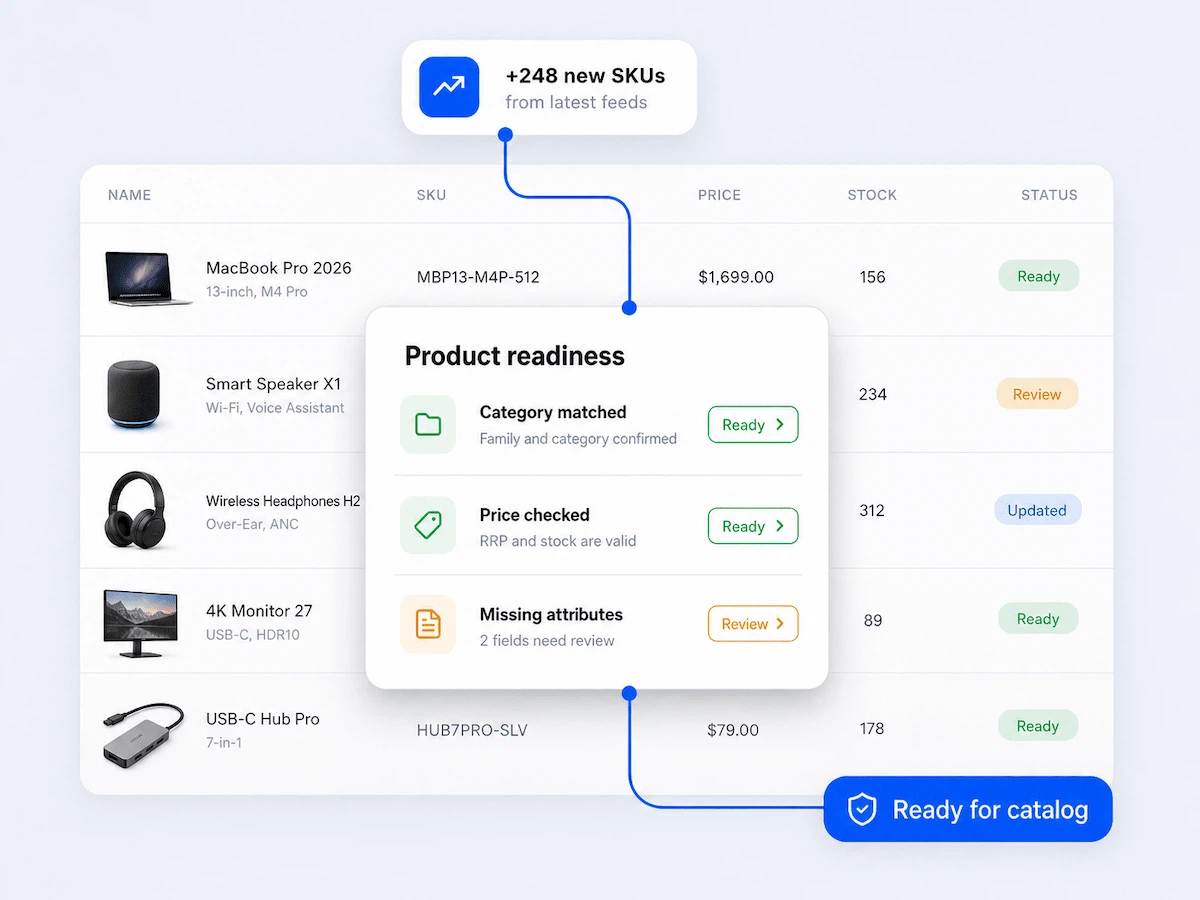Image resolution: width=1200 pixels, height=900 pixels.
Task: Open the 4K Monitor 27 product image
Action: pos(141,623)
